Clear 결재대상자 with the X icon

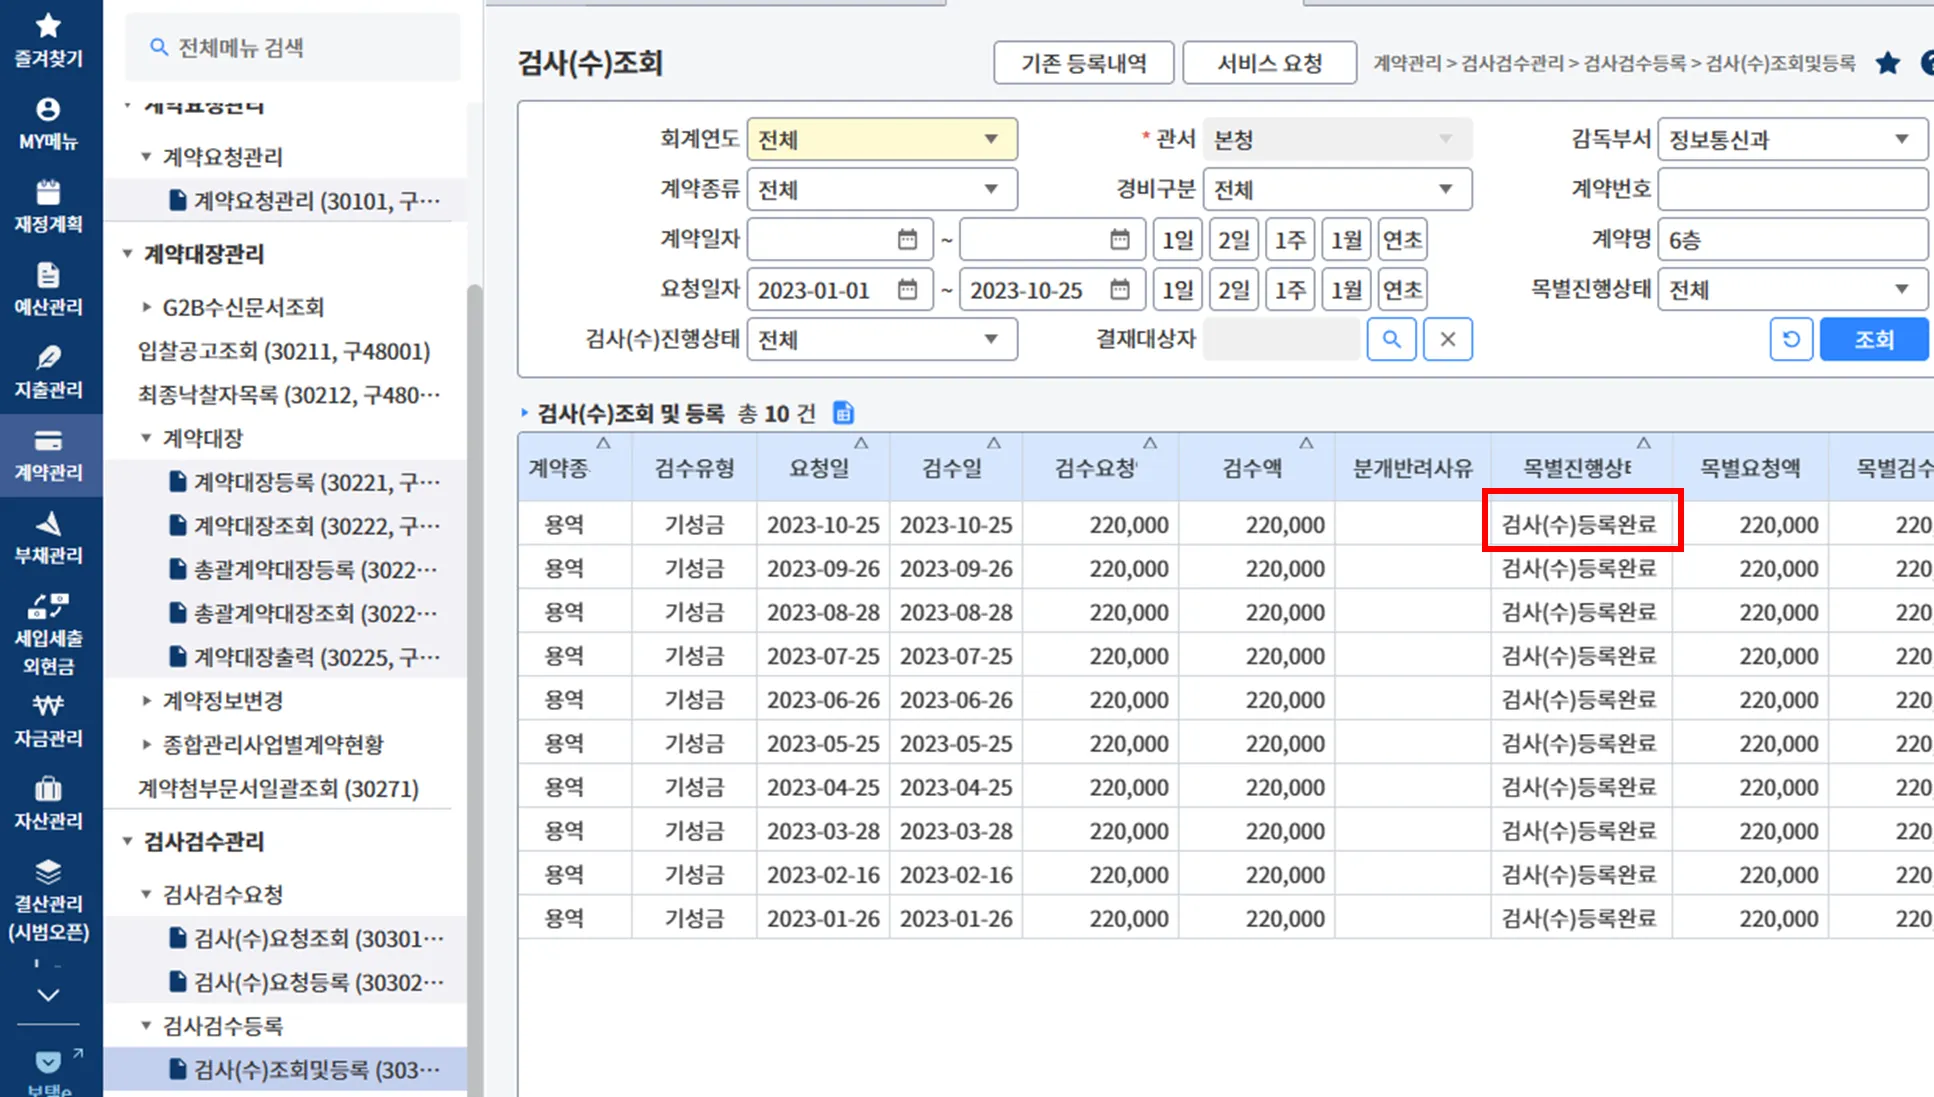coord(1447,339)
